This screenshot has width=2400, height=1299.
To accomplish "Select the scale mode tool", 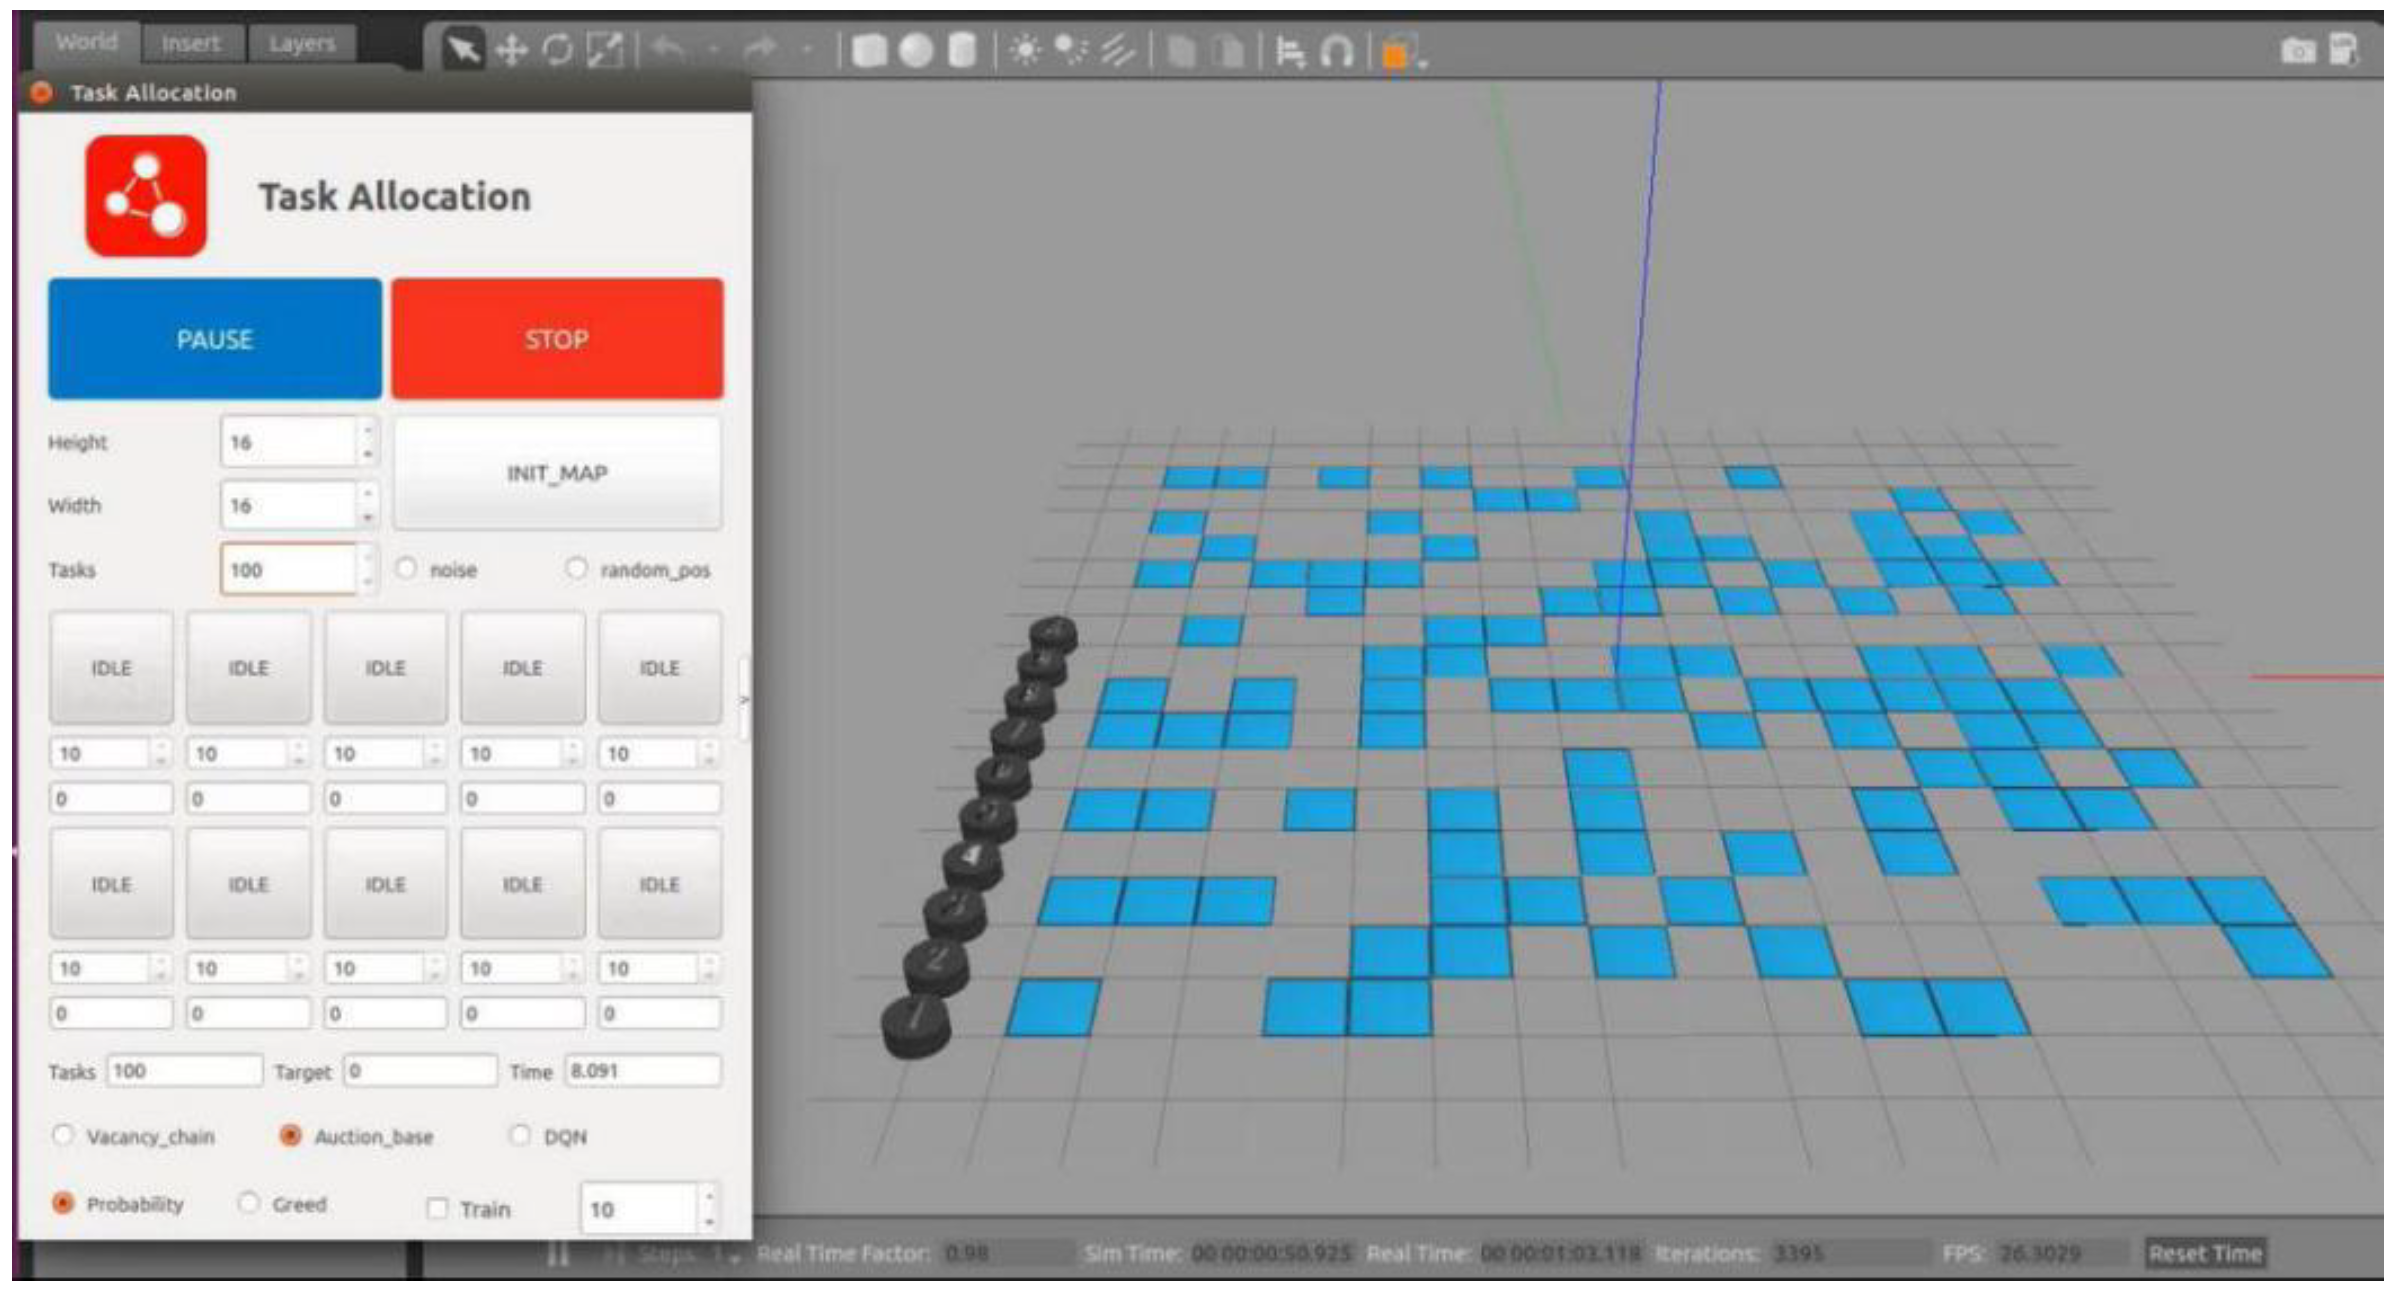I will 605,49.
